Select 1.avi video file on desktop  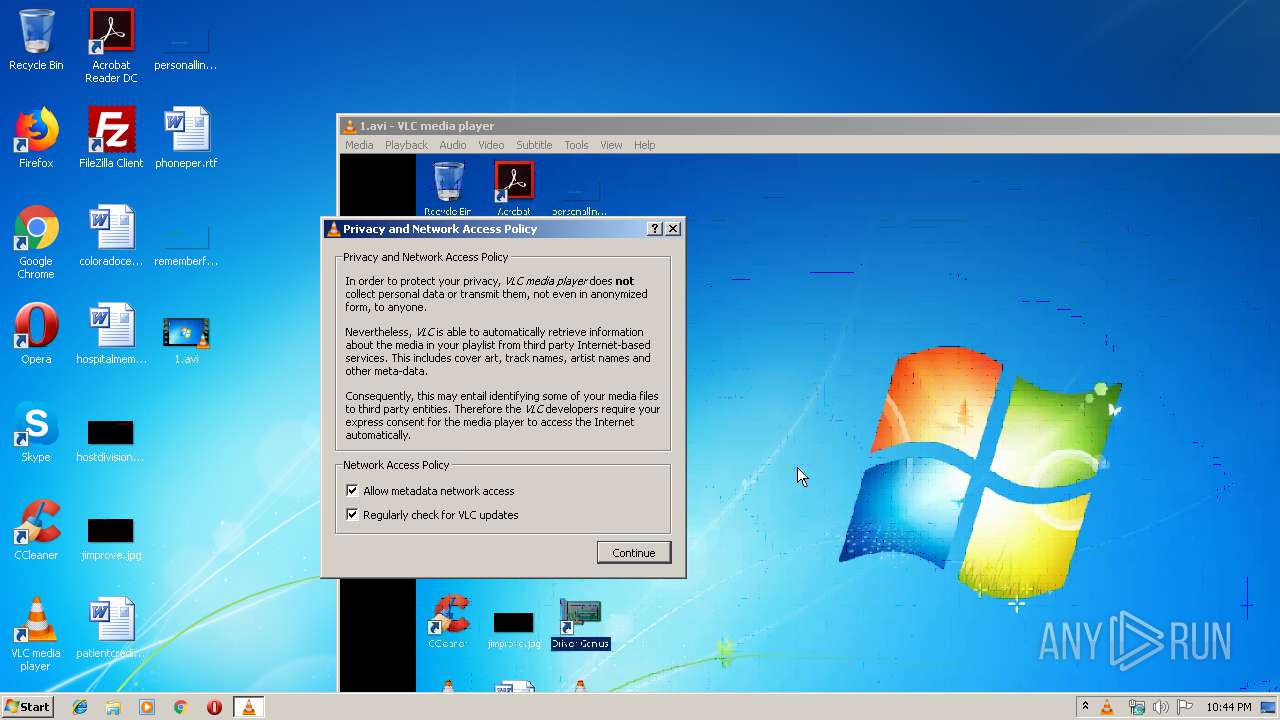[x=186, y=340]
